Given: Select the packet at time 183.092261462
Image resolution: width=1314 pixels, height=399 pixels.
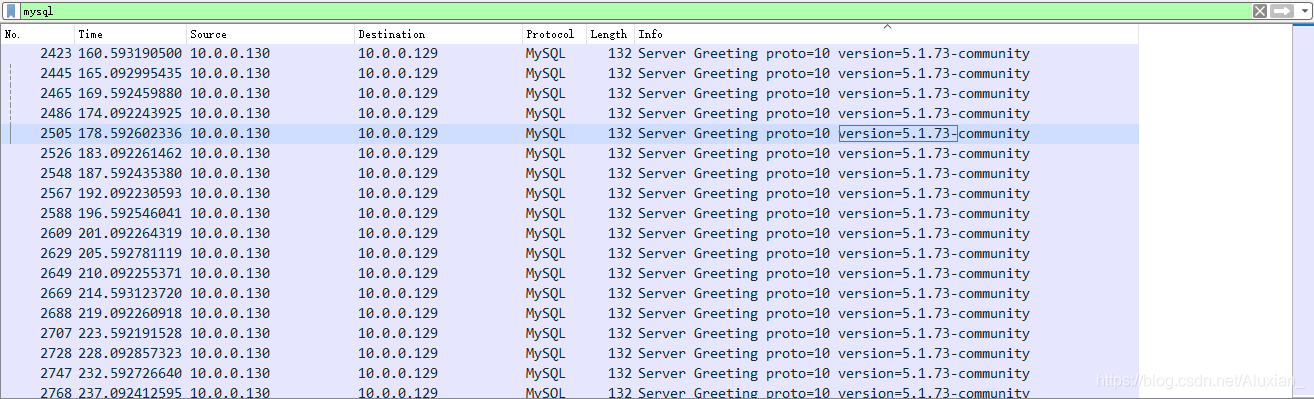Looking at the screenshot, I should 569,154.
